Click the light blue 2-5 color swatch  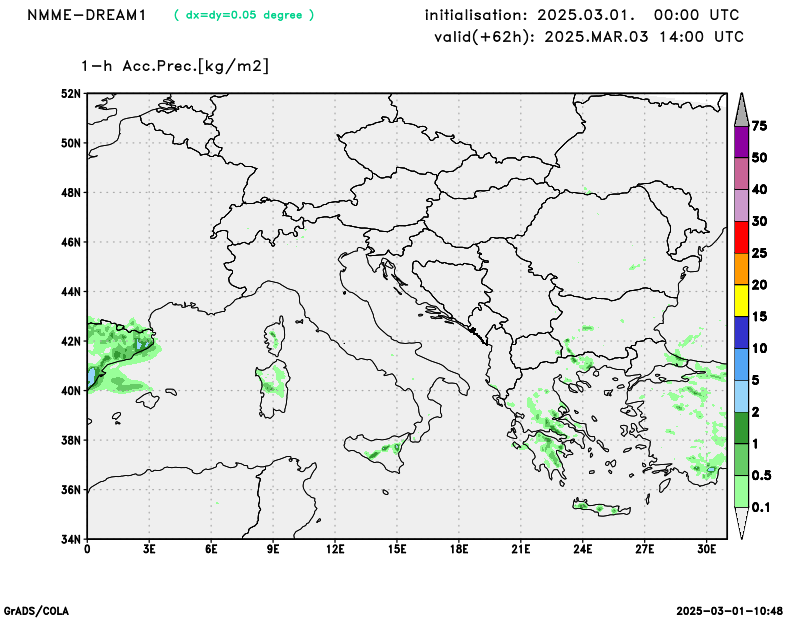(x=741, y=396)
